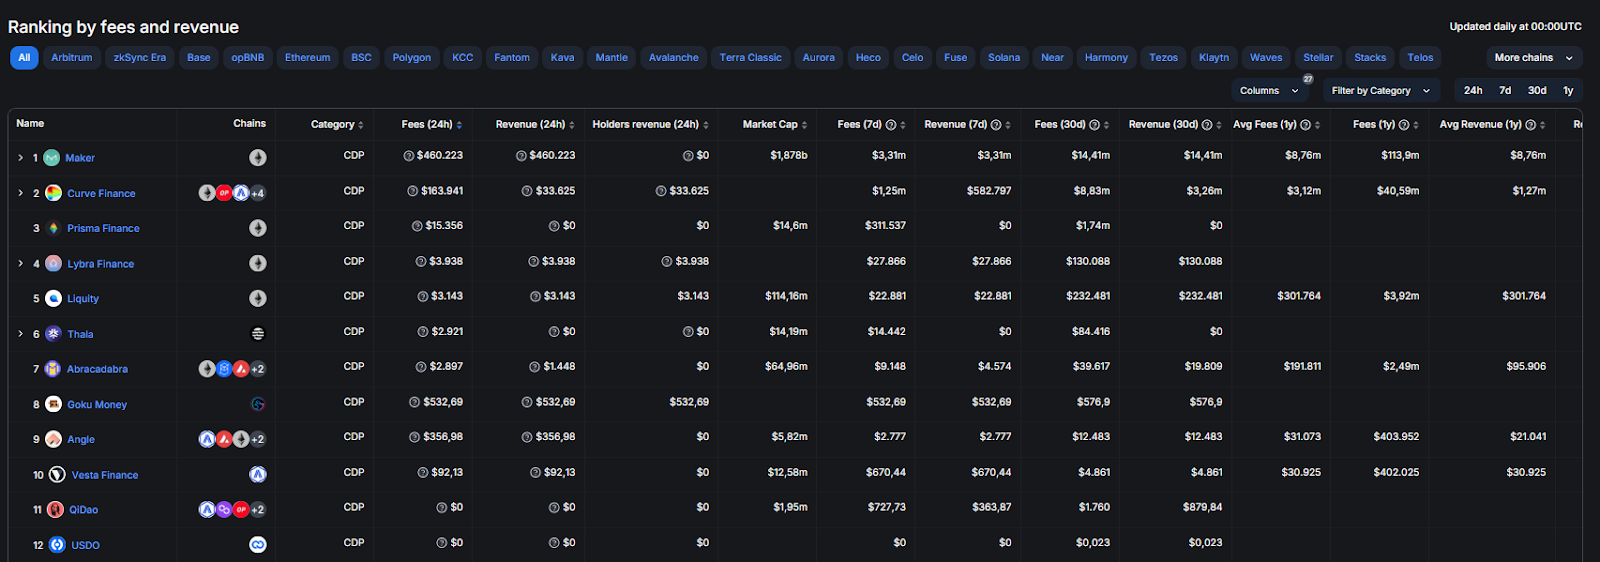Click the Prisma Finance logo icon
Screen dimensions: 1600x562
[x=53, y=228]
